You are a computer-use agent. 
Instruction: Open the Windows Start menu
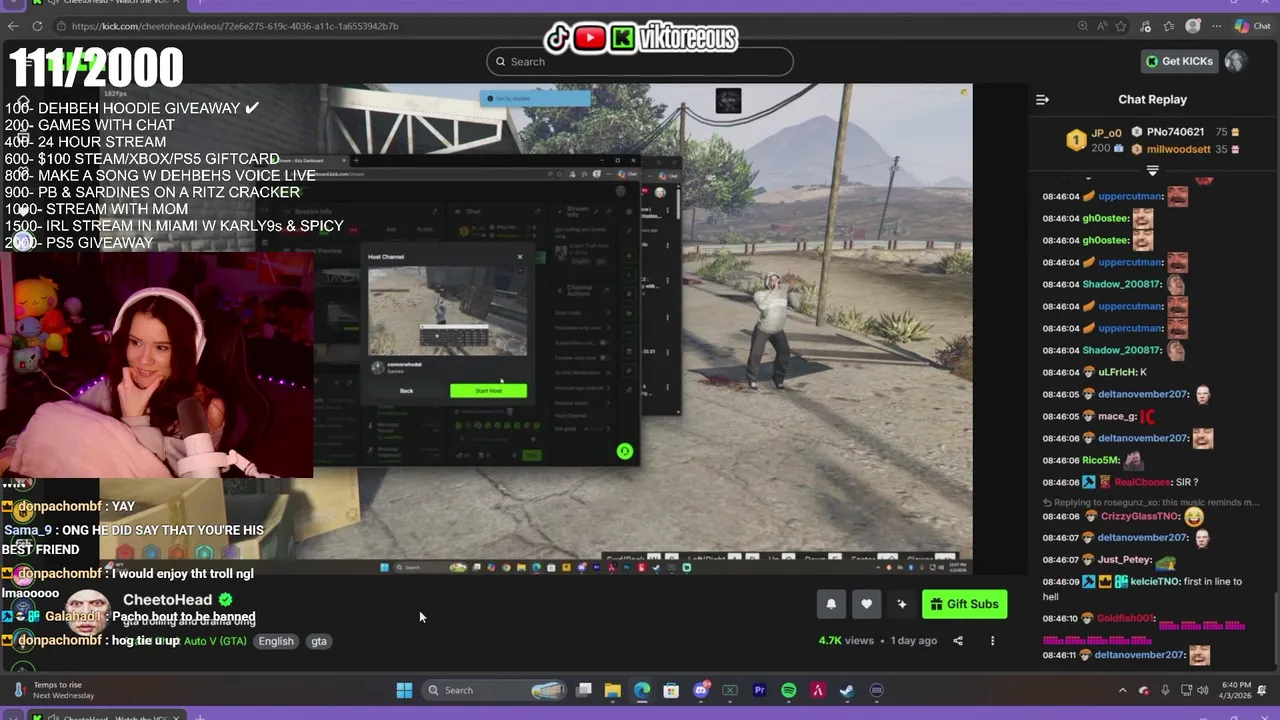pyautogui.click(x=404, y=690)
